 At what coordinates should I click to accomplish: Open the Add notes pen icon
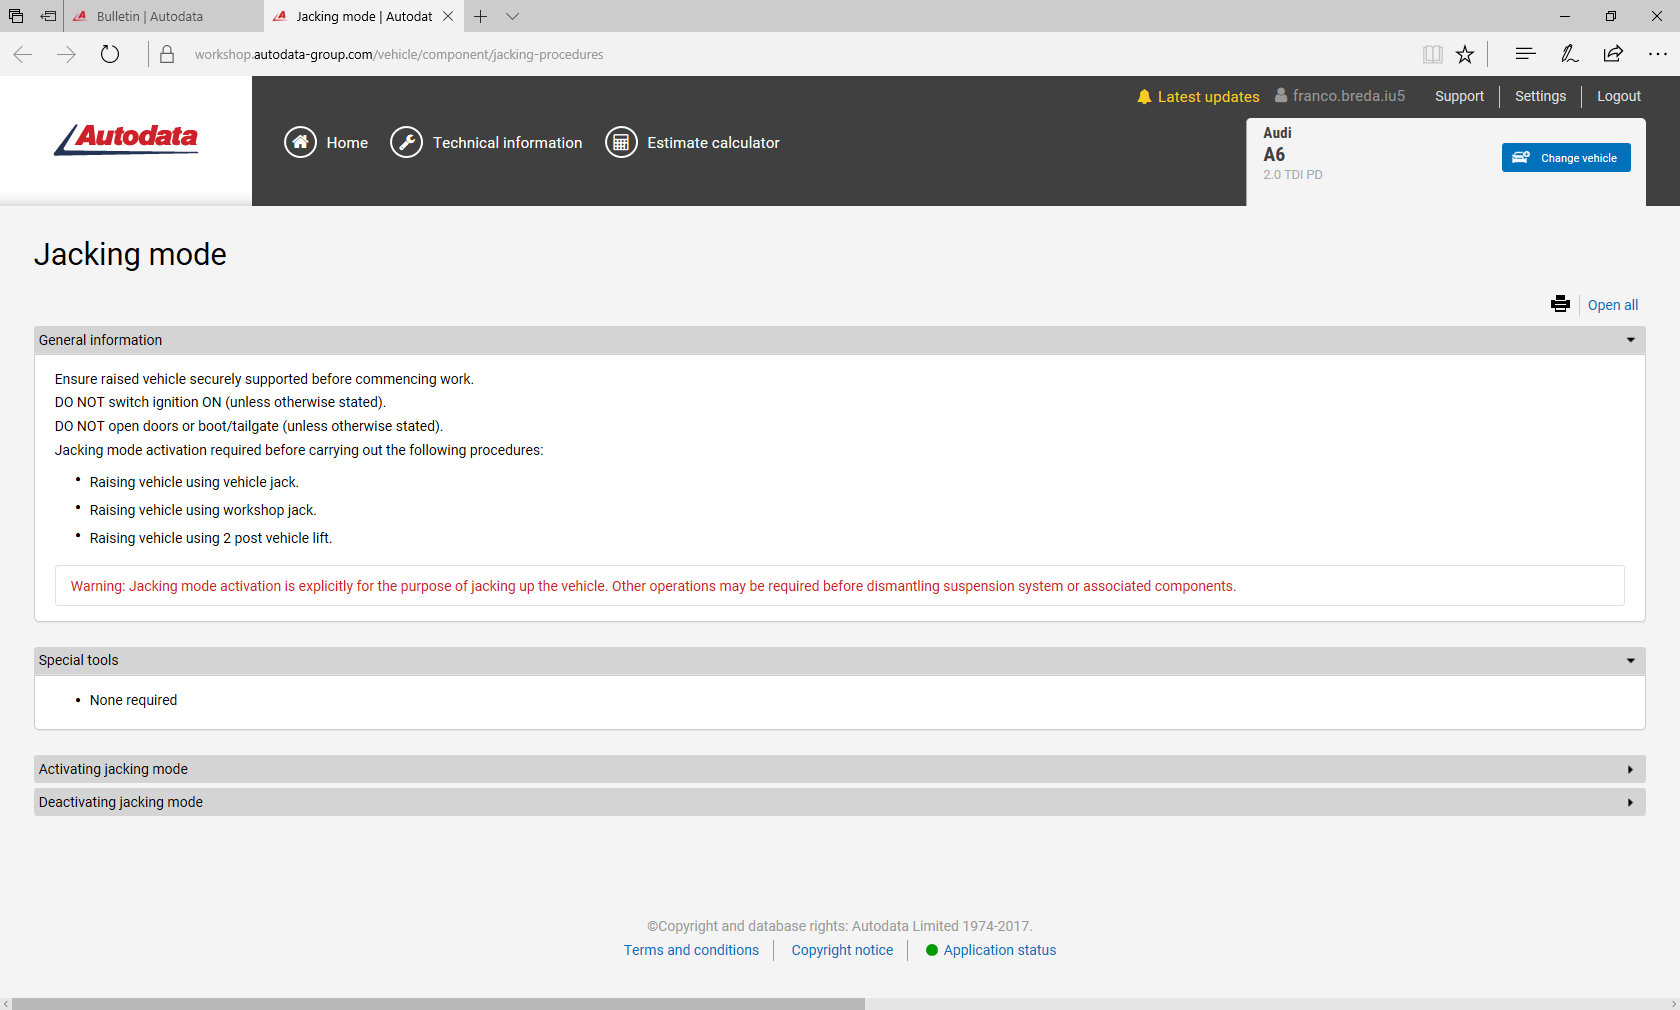[x=1569, y=55]
